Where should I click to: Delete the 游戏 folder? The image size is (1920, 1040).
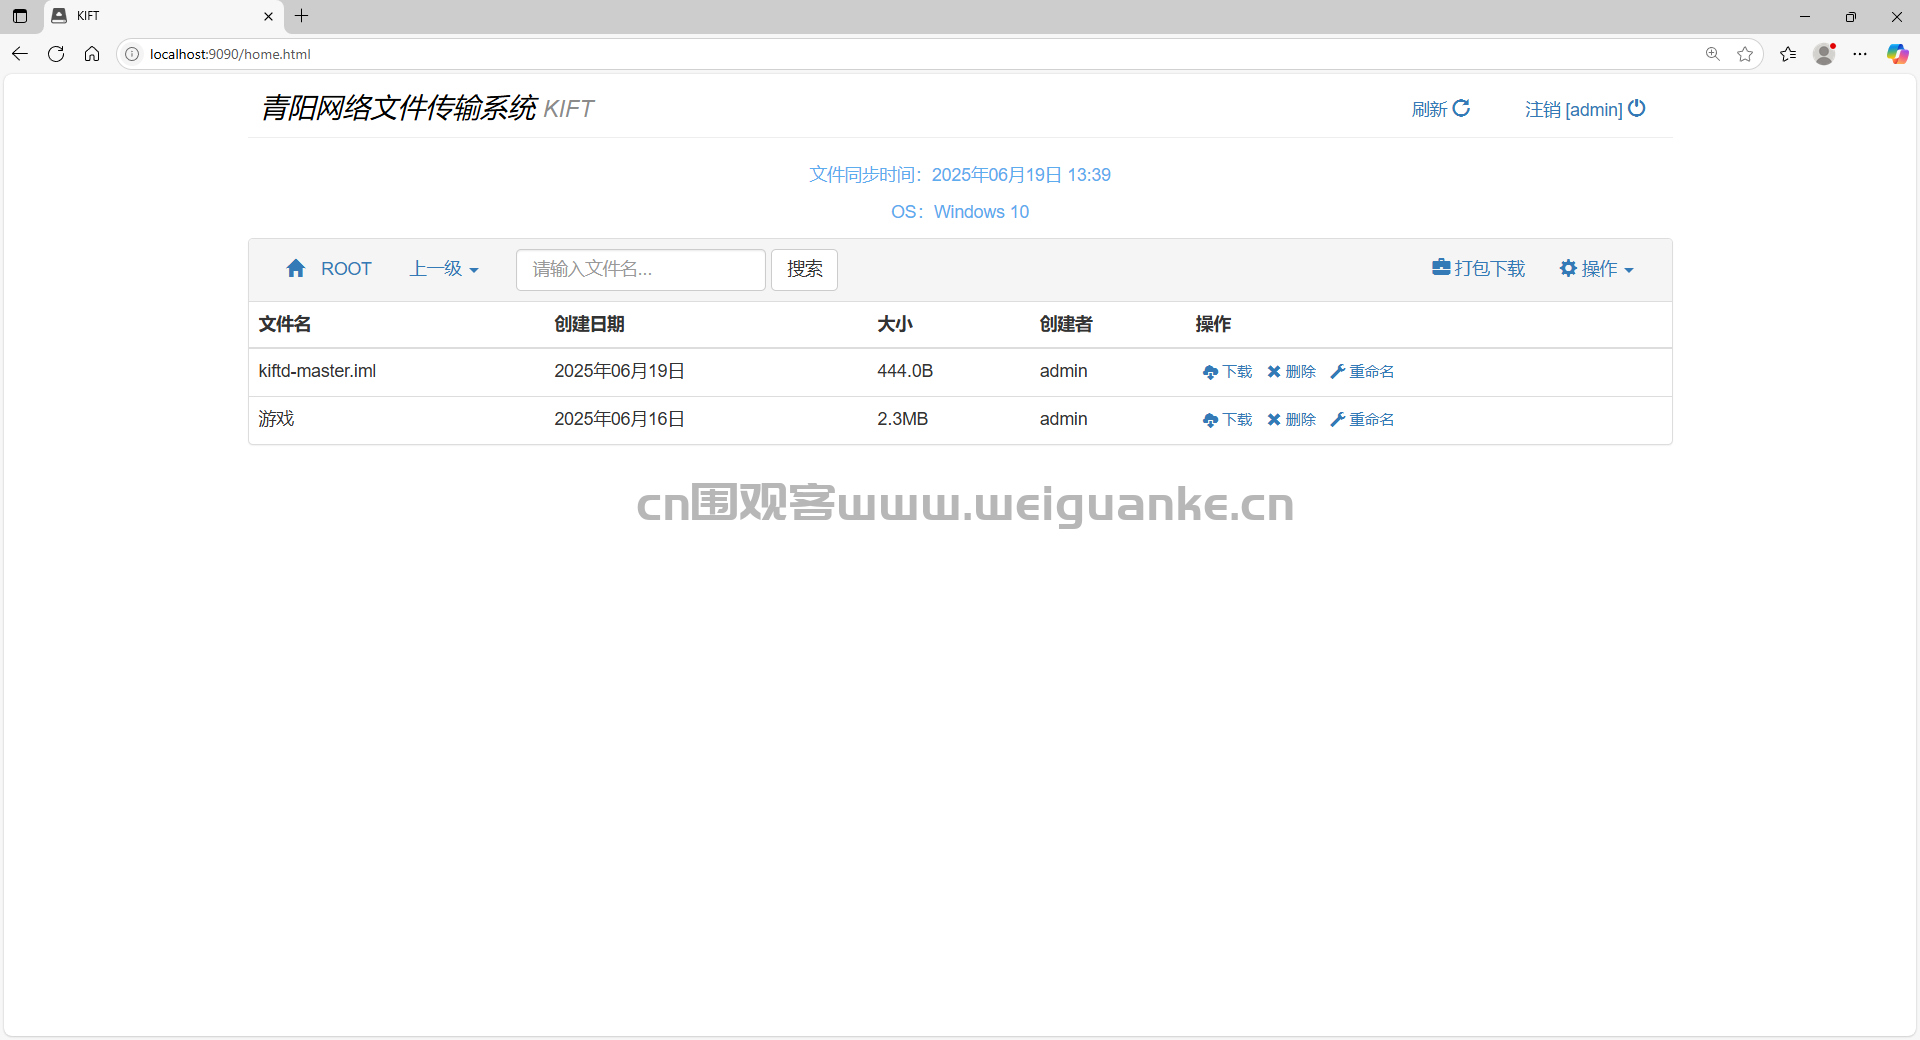[x=1291, y=420]
